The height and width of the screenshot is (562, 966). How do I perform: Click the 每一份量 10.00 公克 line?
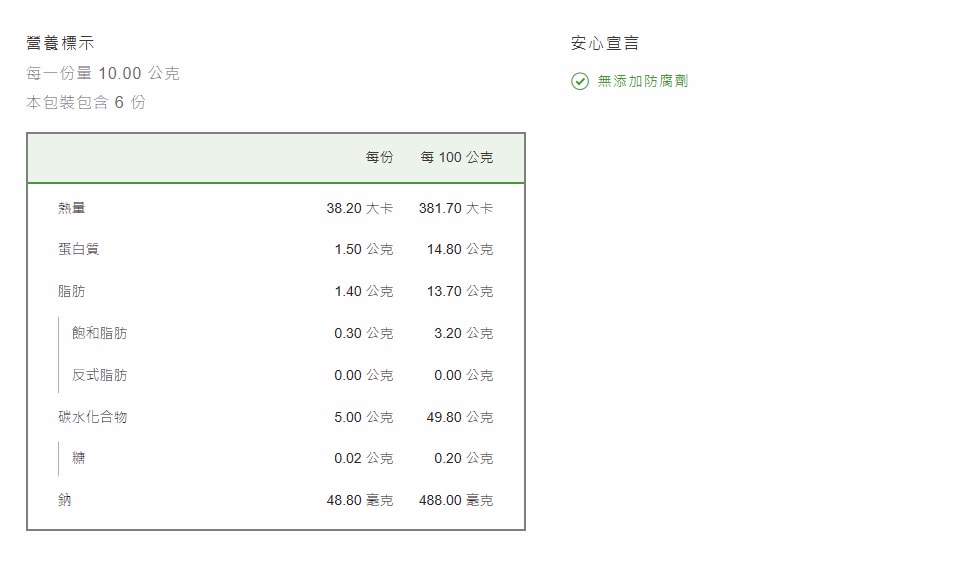[x=103, y=73]
